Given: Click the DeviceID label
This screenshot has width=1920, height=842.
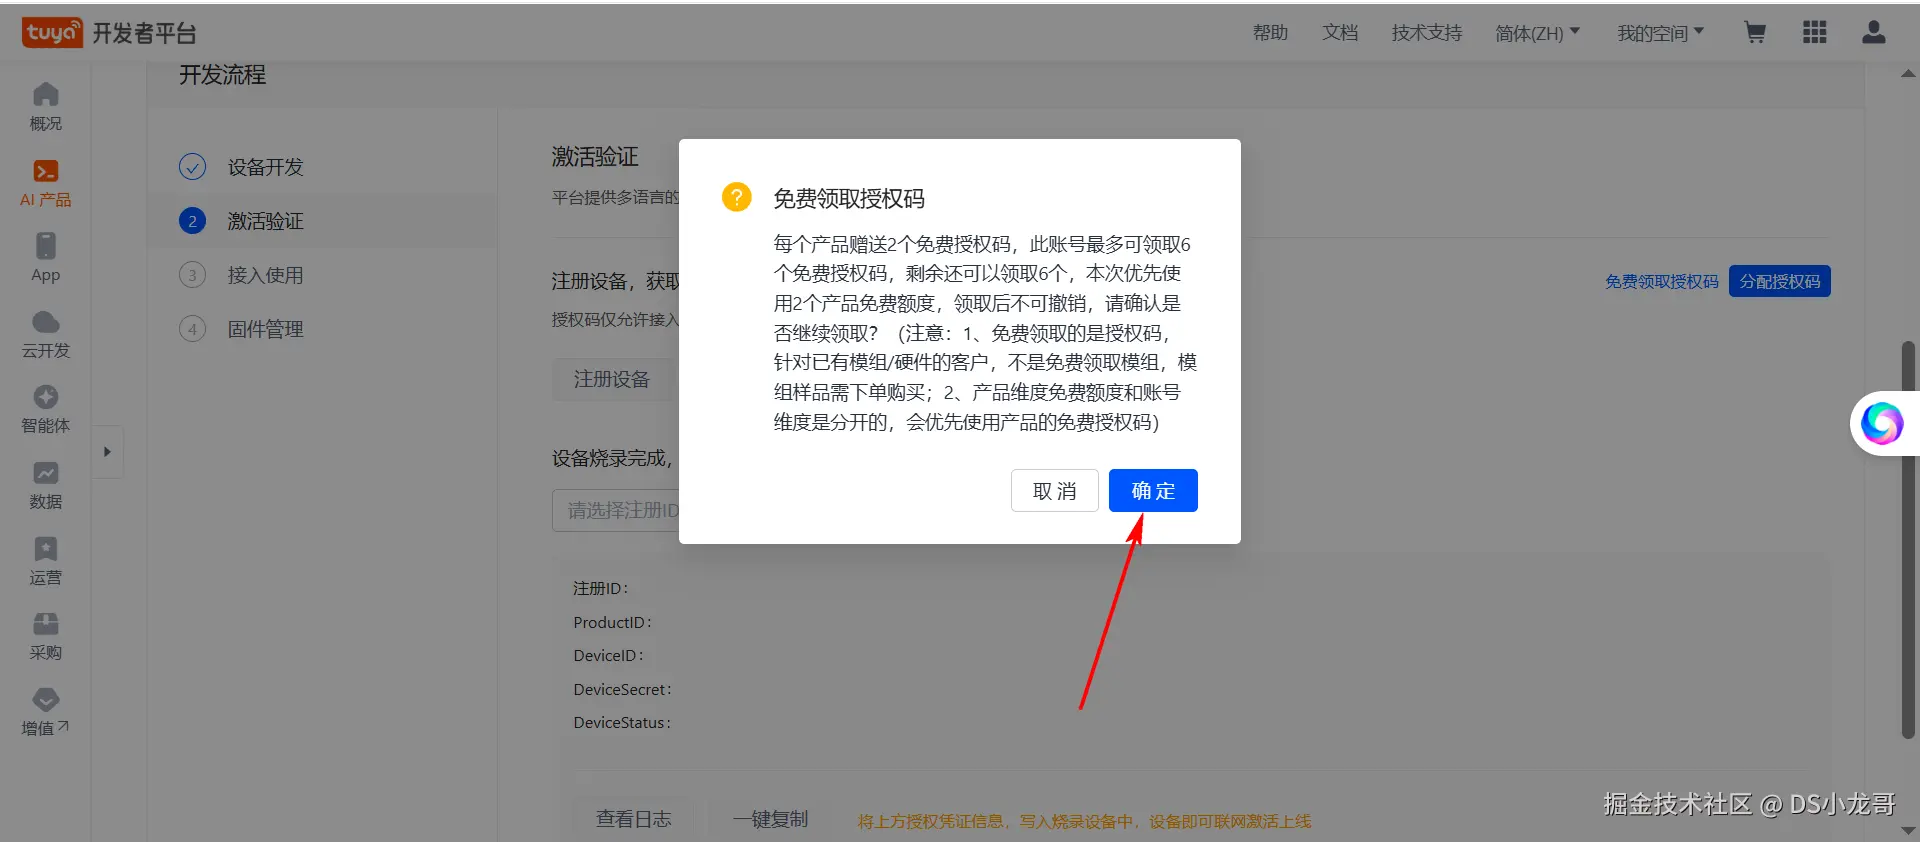Looking at the screenshot, I should (x=608, y=655).
